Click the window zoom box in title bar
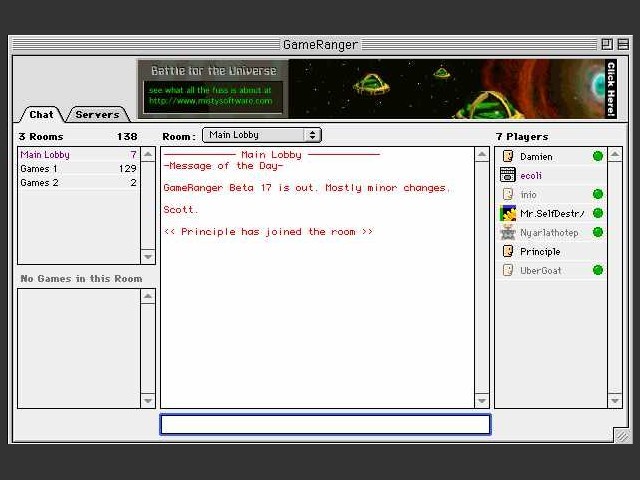Image resolution: width=640 pixels, height=480 pixels. click(607, 44)
